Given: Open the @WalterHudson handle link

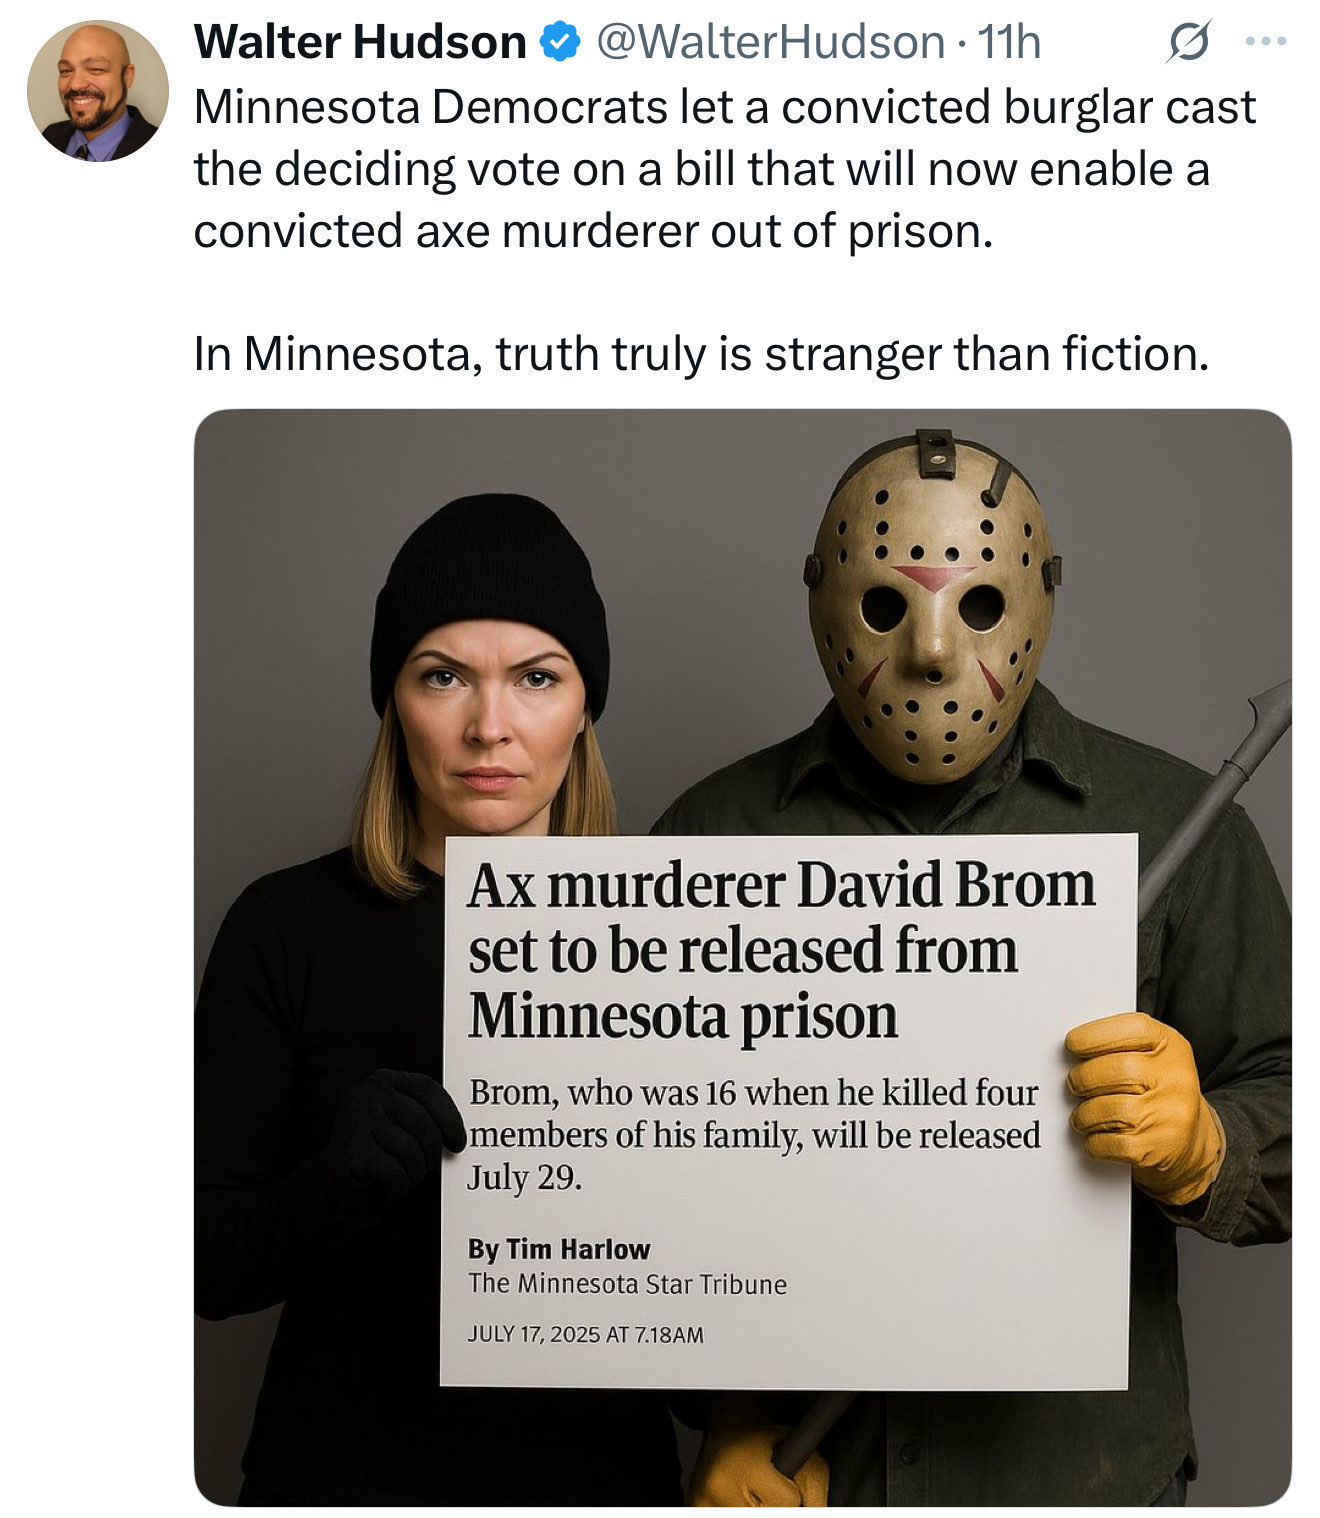Looking at the screenshot, I should [770, 42].
